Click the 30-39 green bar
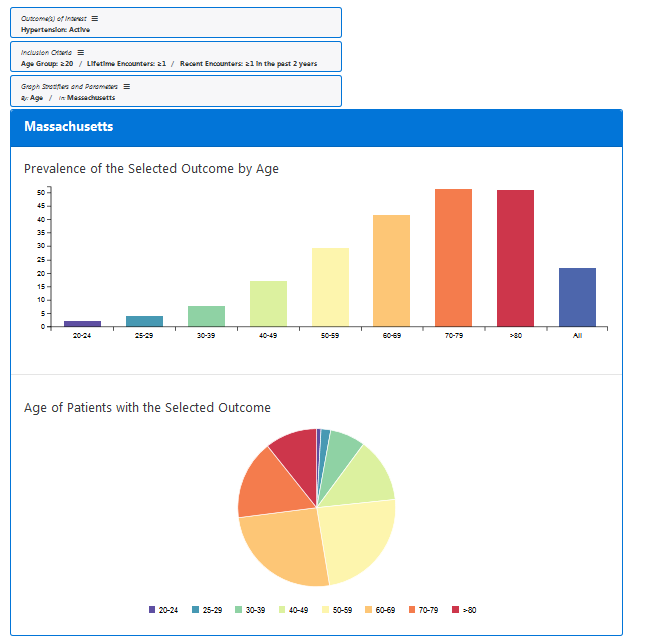Screen dimensions: 663x642 point(206,316)
